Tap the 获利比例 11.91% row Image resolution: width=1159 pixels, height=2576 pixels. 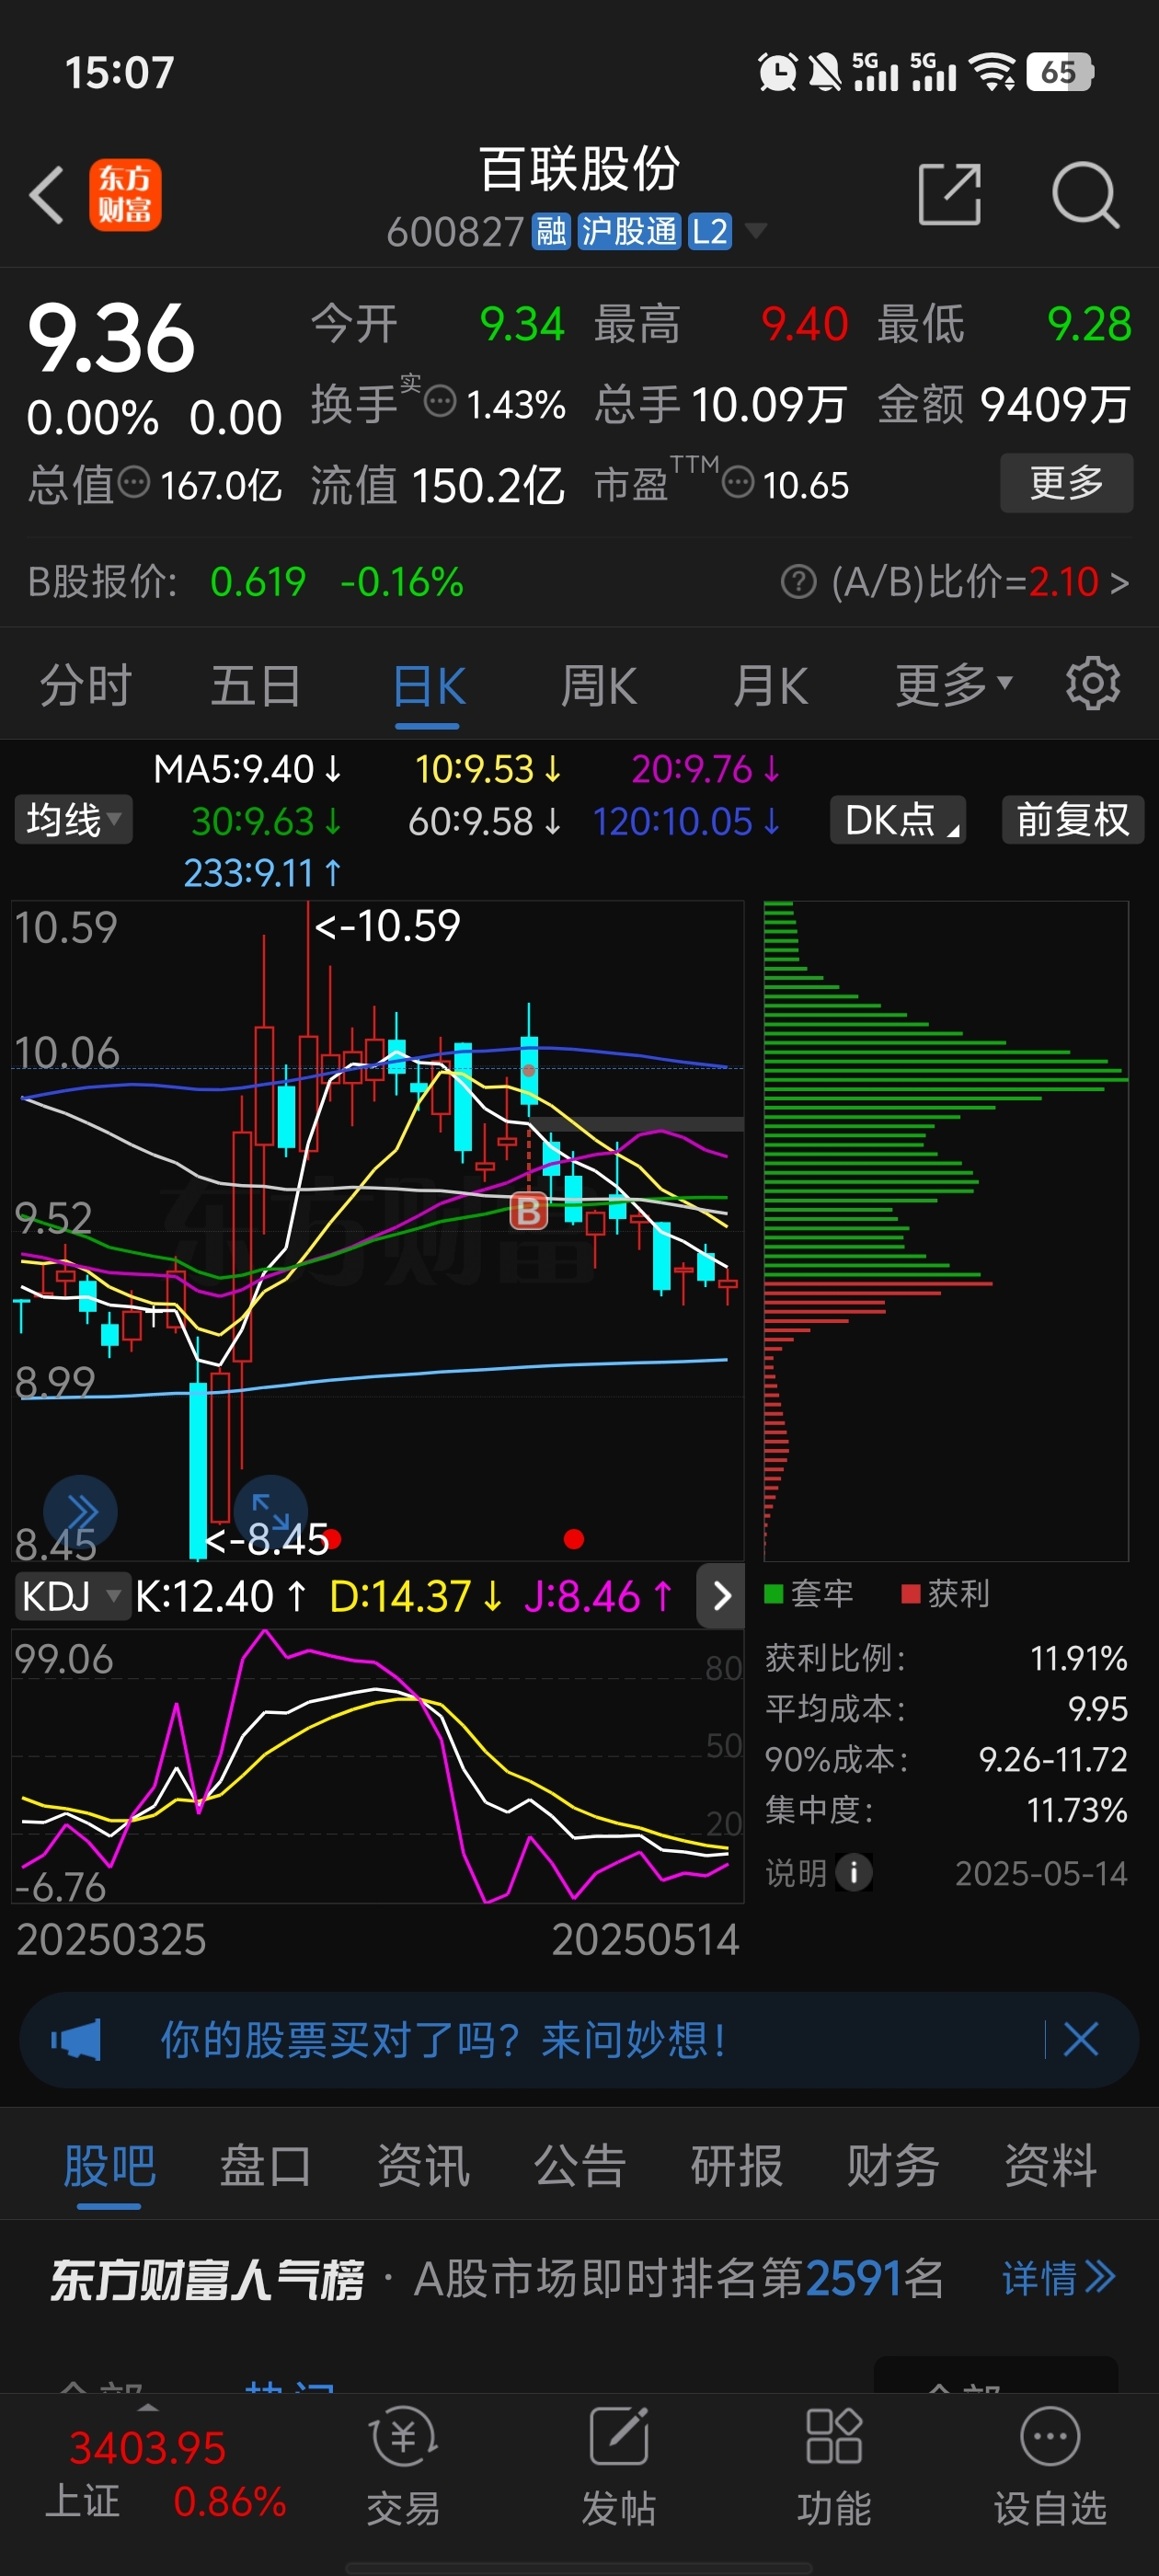946,1658
